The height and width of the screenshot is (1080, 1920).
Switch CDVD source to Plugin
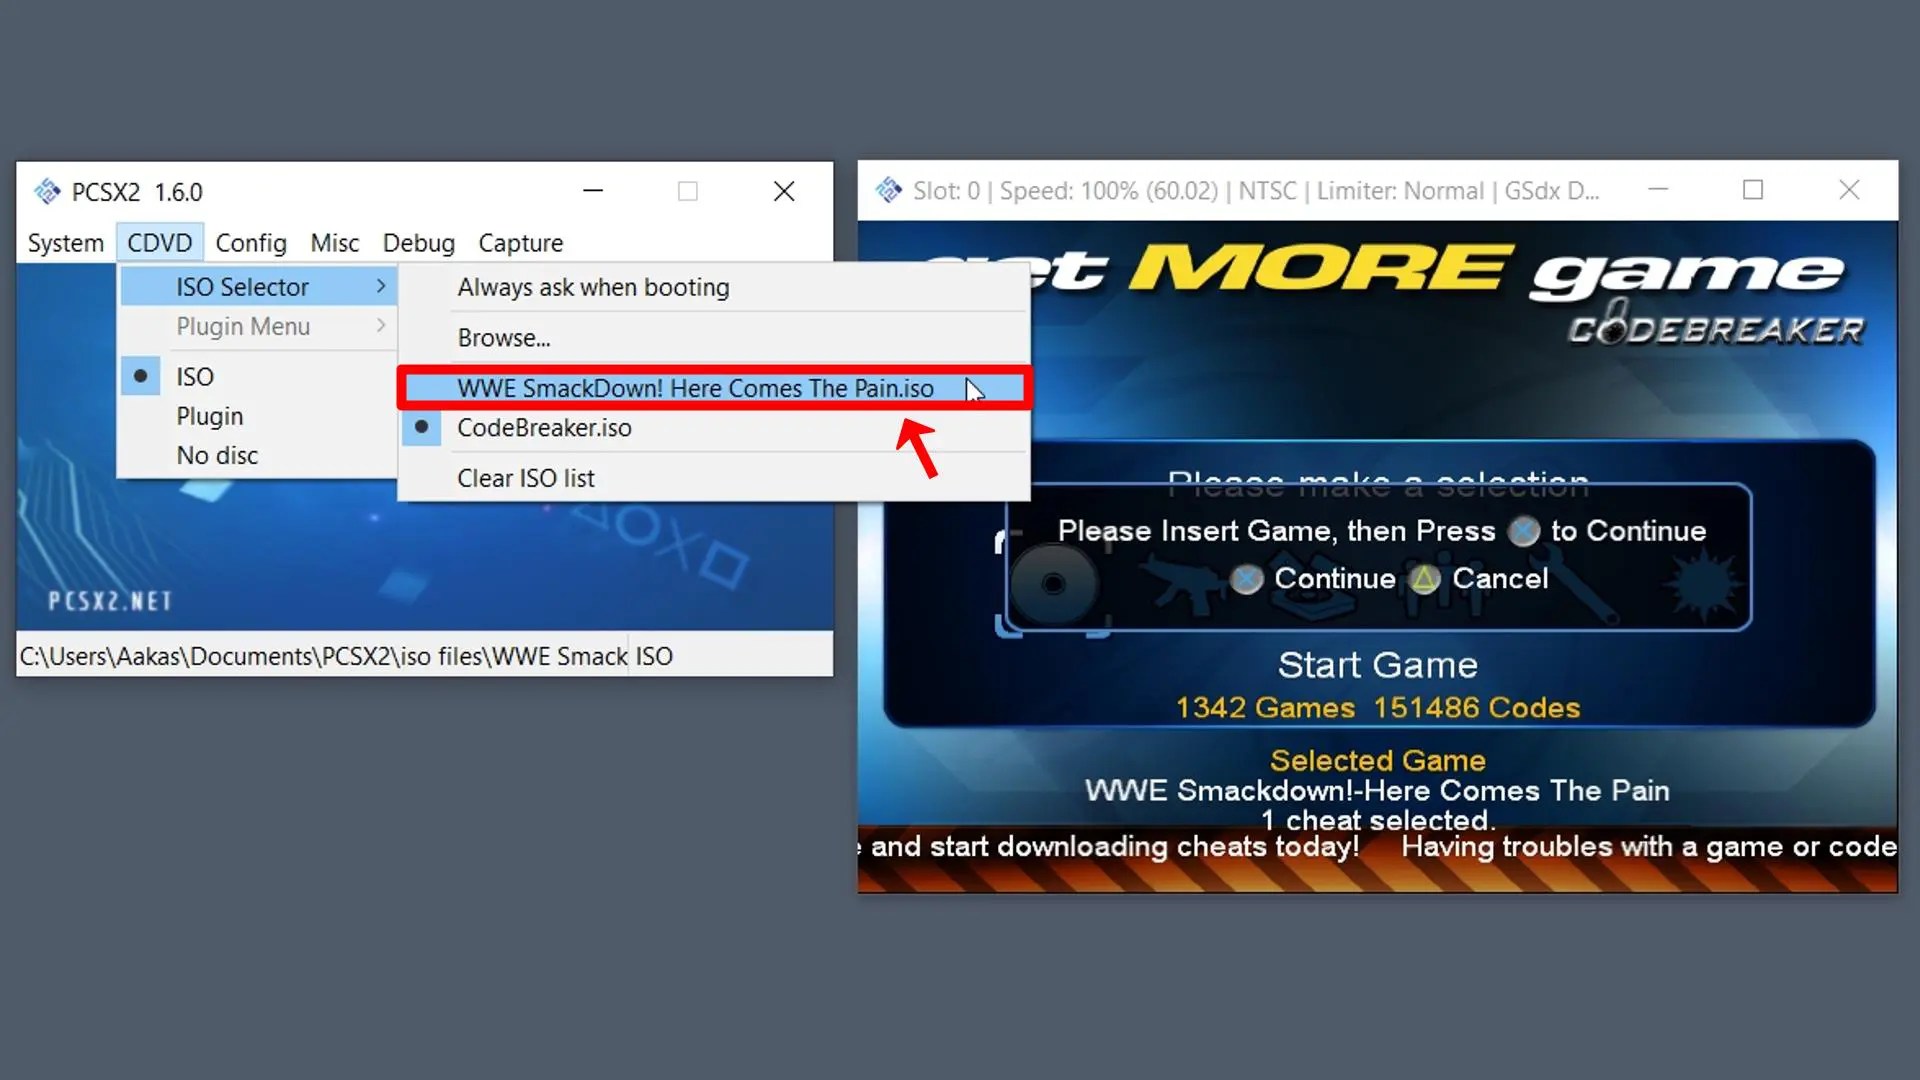pos(209,416)
